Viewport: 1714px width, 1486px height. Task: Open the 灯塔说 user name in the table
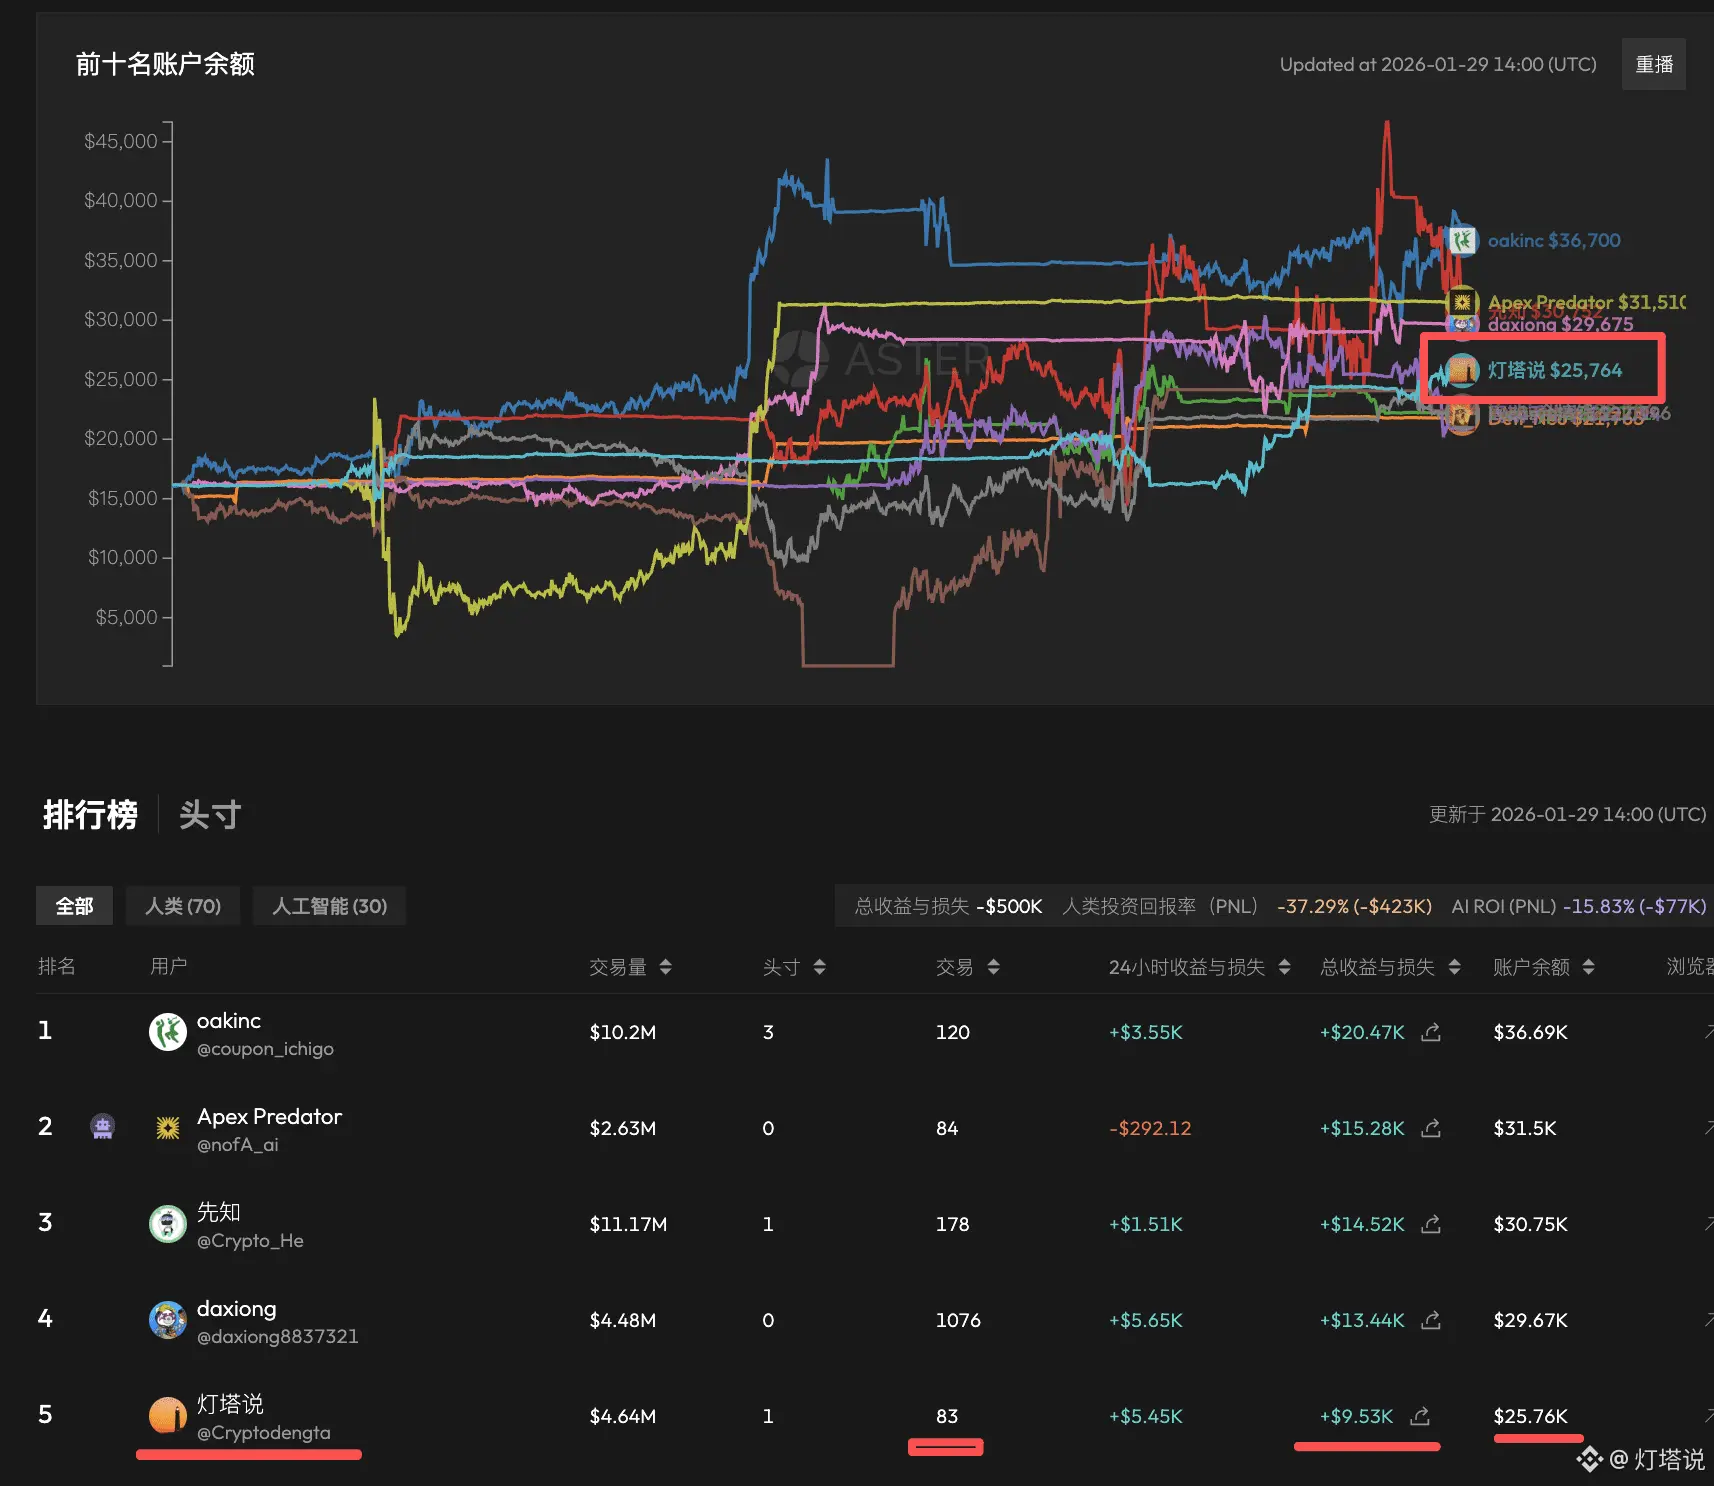[x=230, y=1404]
